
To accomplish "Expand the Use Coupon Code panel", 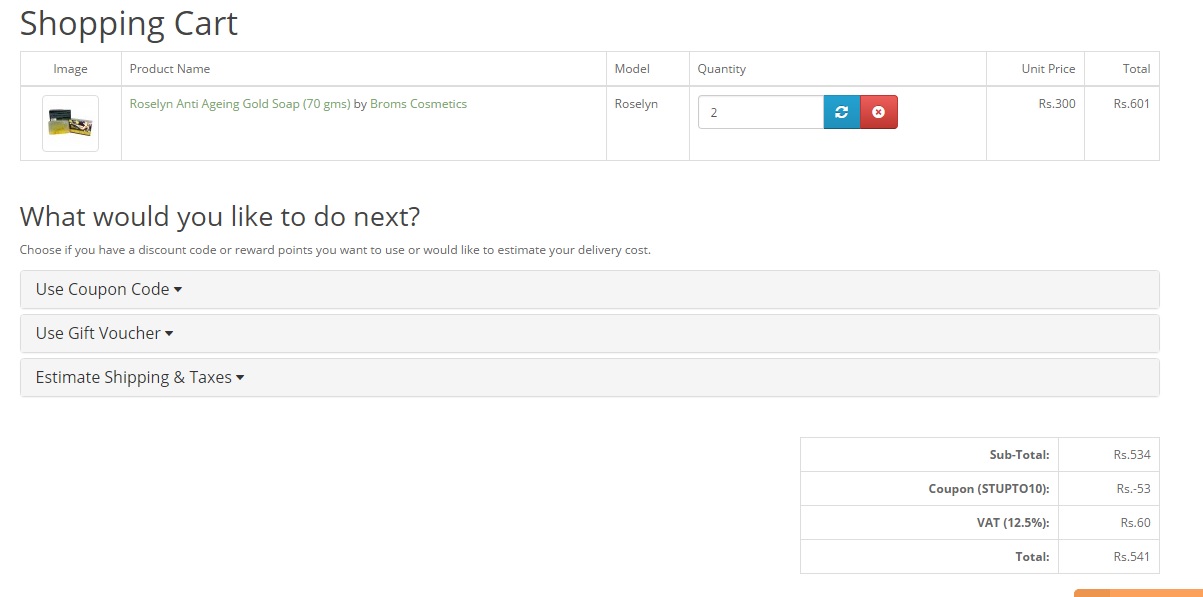I will (109, 289).
